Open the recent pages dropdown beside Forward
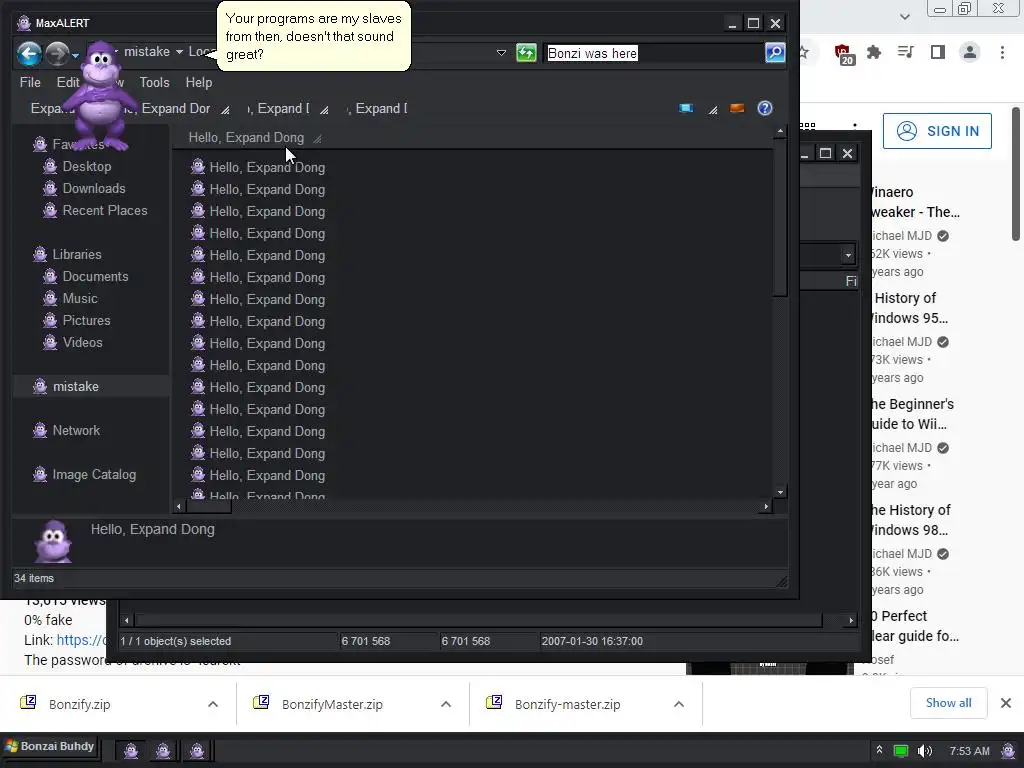1024x768 pixels. click(76, 56)
